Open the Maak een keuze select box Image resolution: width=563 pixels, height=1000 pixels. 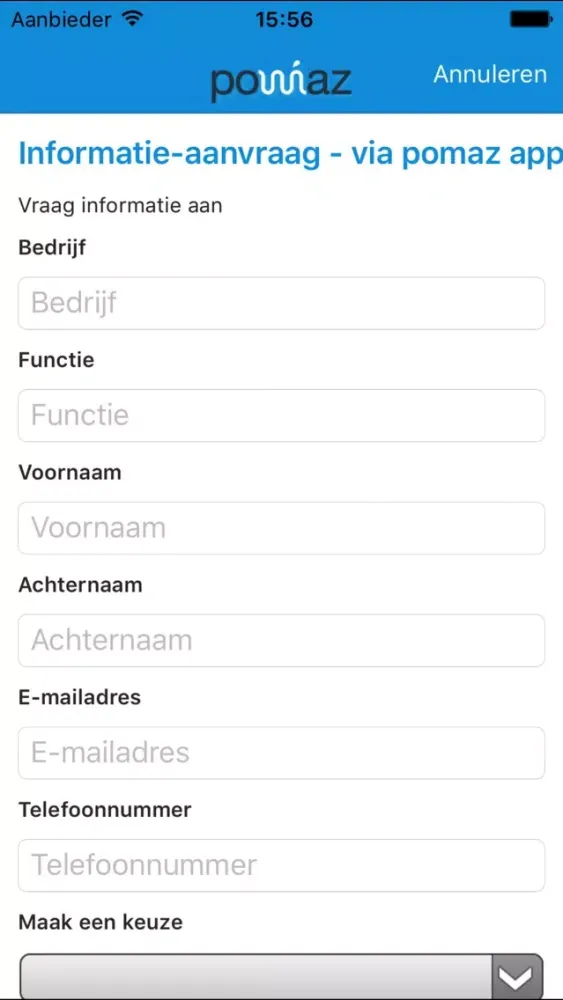click(281, 976)
